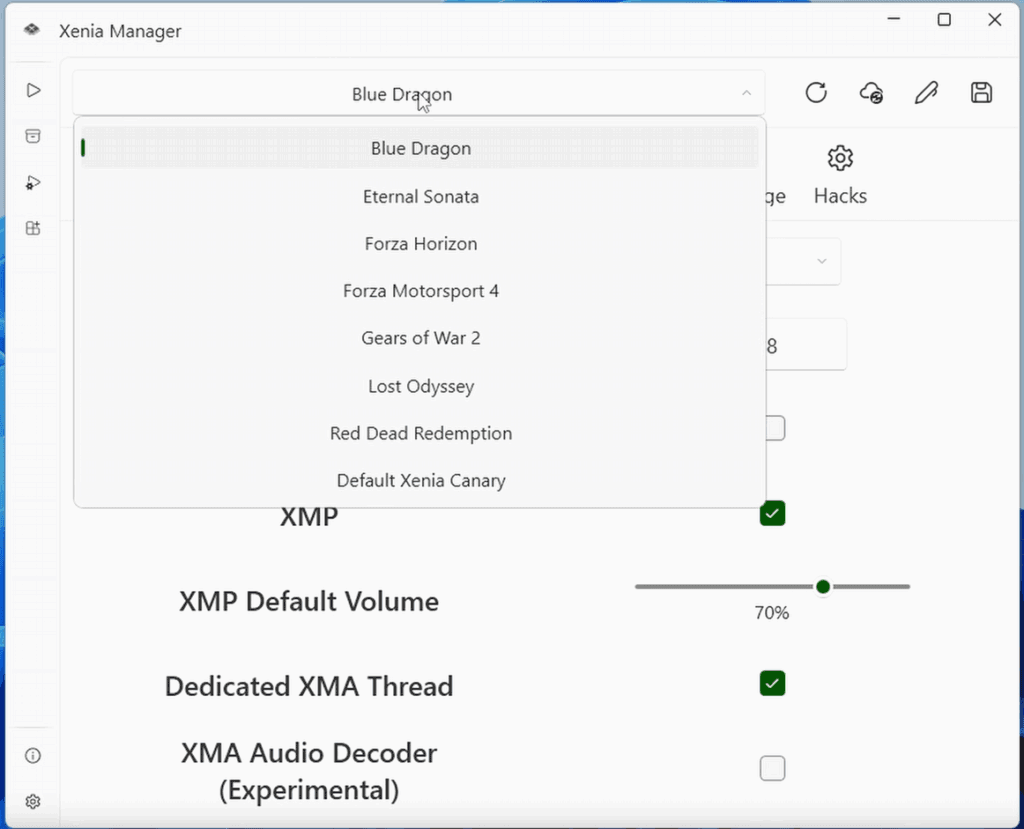Viewport: 1024px width, 829px height.
Task: Choose Eternal Sonata in the dropdown
Action: point(420,197)
